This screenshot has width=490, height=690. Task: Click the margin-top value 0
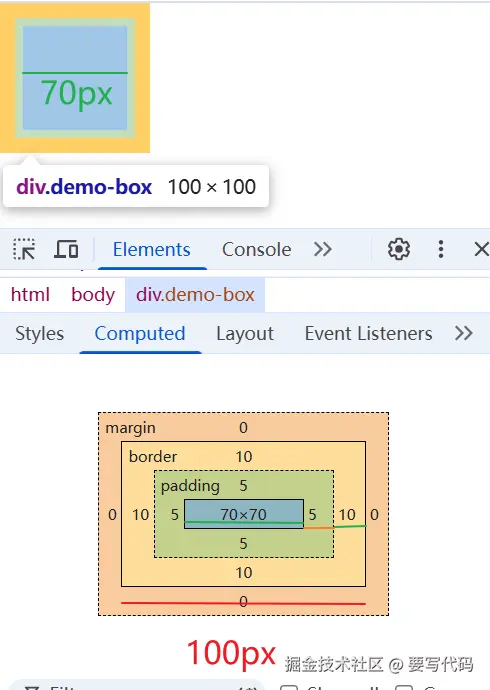(243, 427)
